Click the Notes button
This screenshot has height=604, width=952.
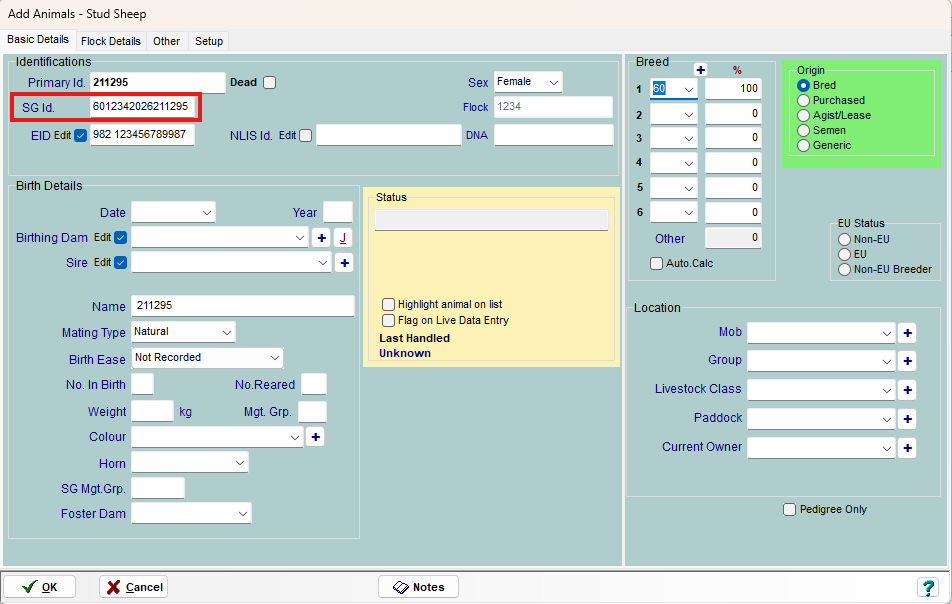(418, 587)
